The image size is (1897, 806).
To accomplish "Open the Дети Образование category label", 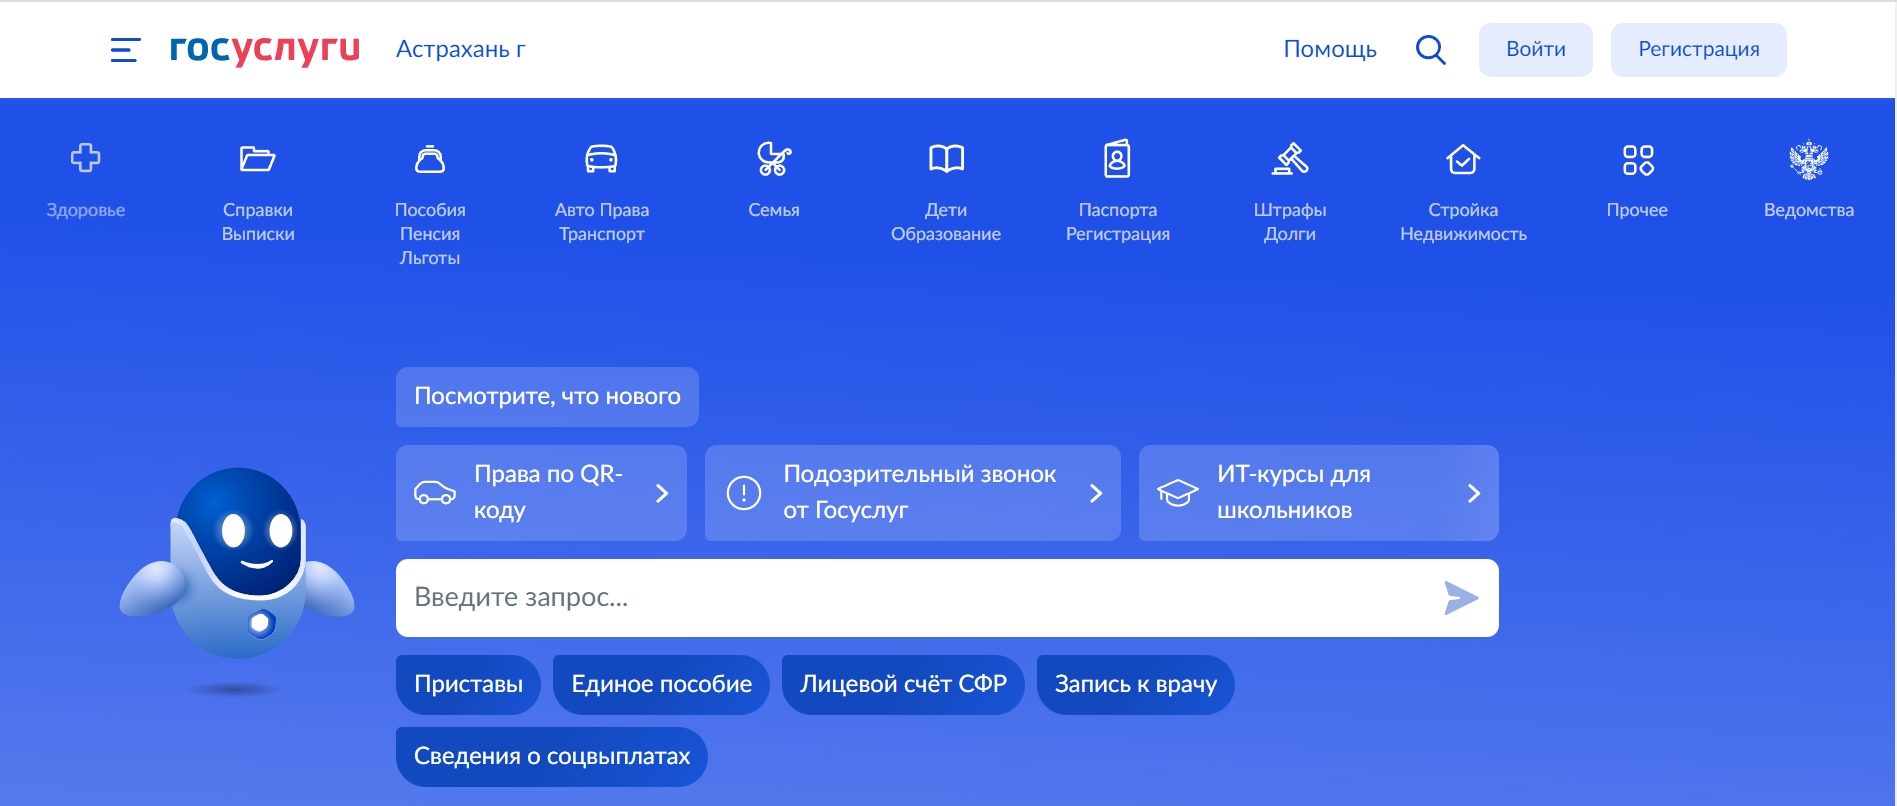I will click(946, 222).
